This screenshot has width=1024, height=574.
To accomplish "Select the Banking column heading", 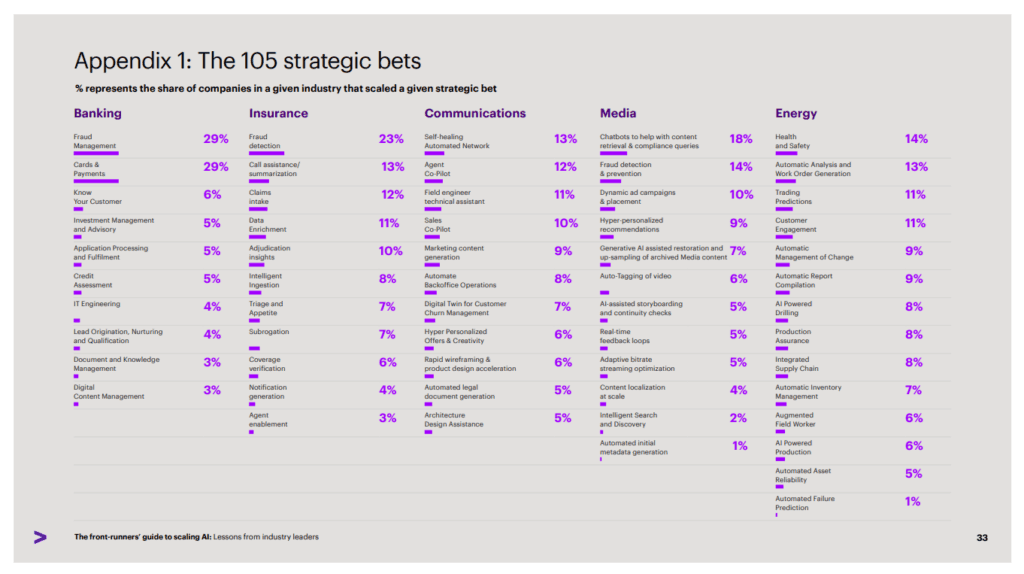I will coord(97,114).
